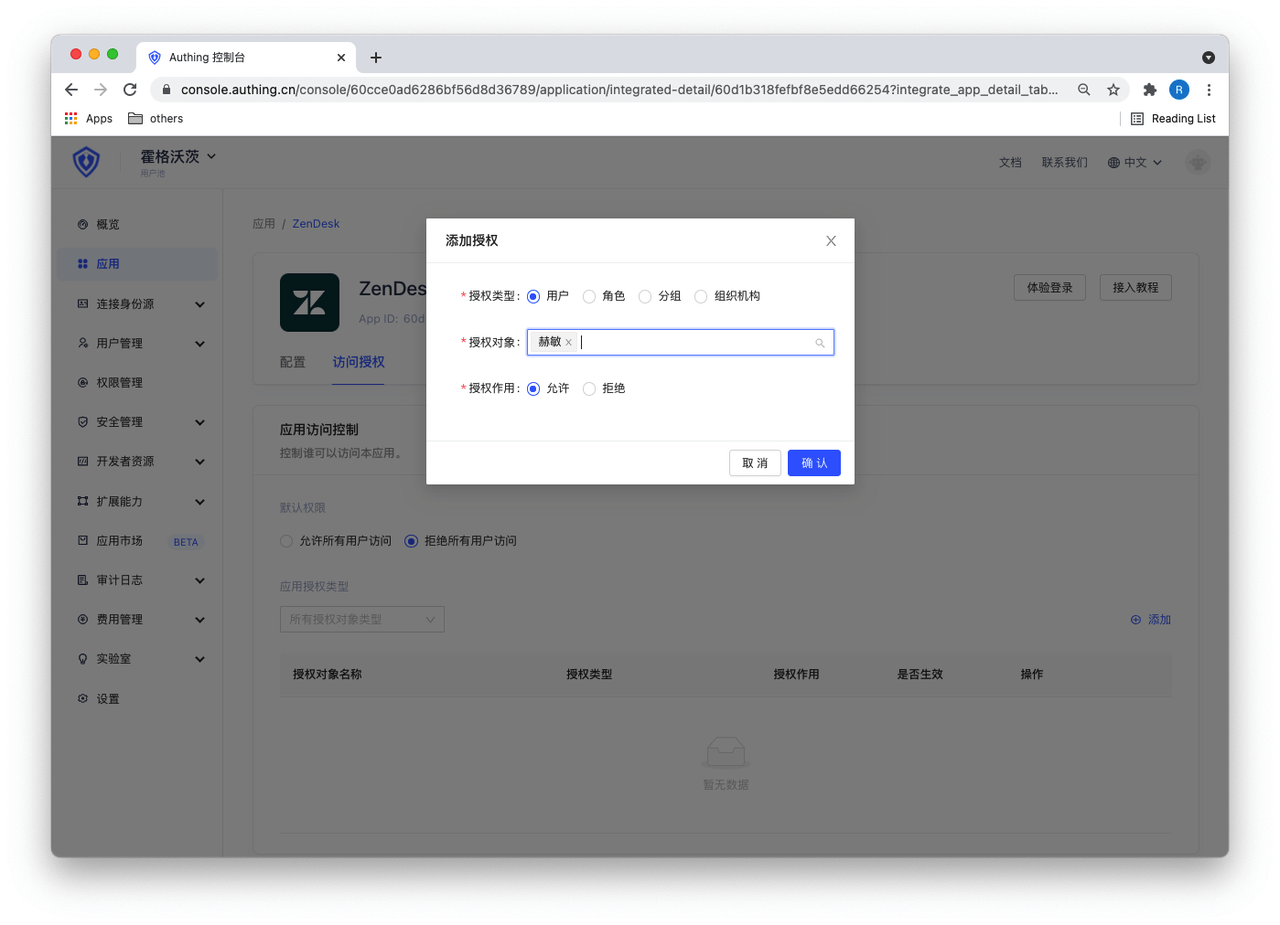
Task: Click inside the 授权对象 input field
Action: [x=690, y=343]
